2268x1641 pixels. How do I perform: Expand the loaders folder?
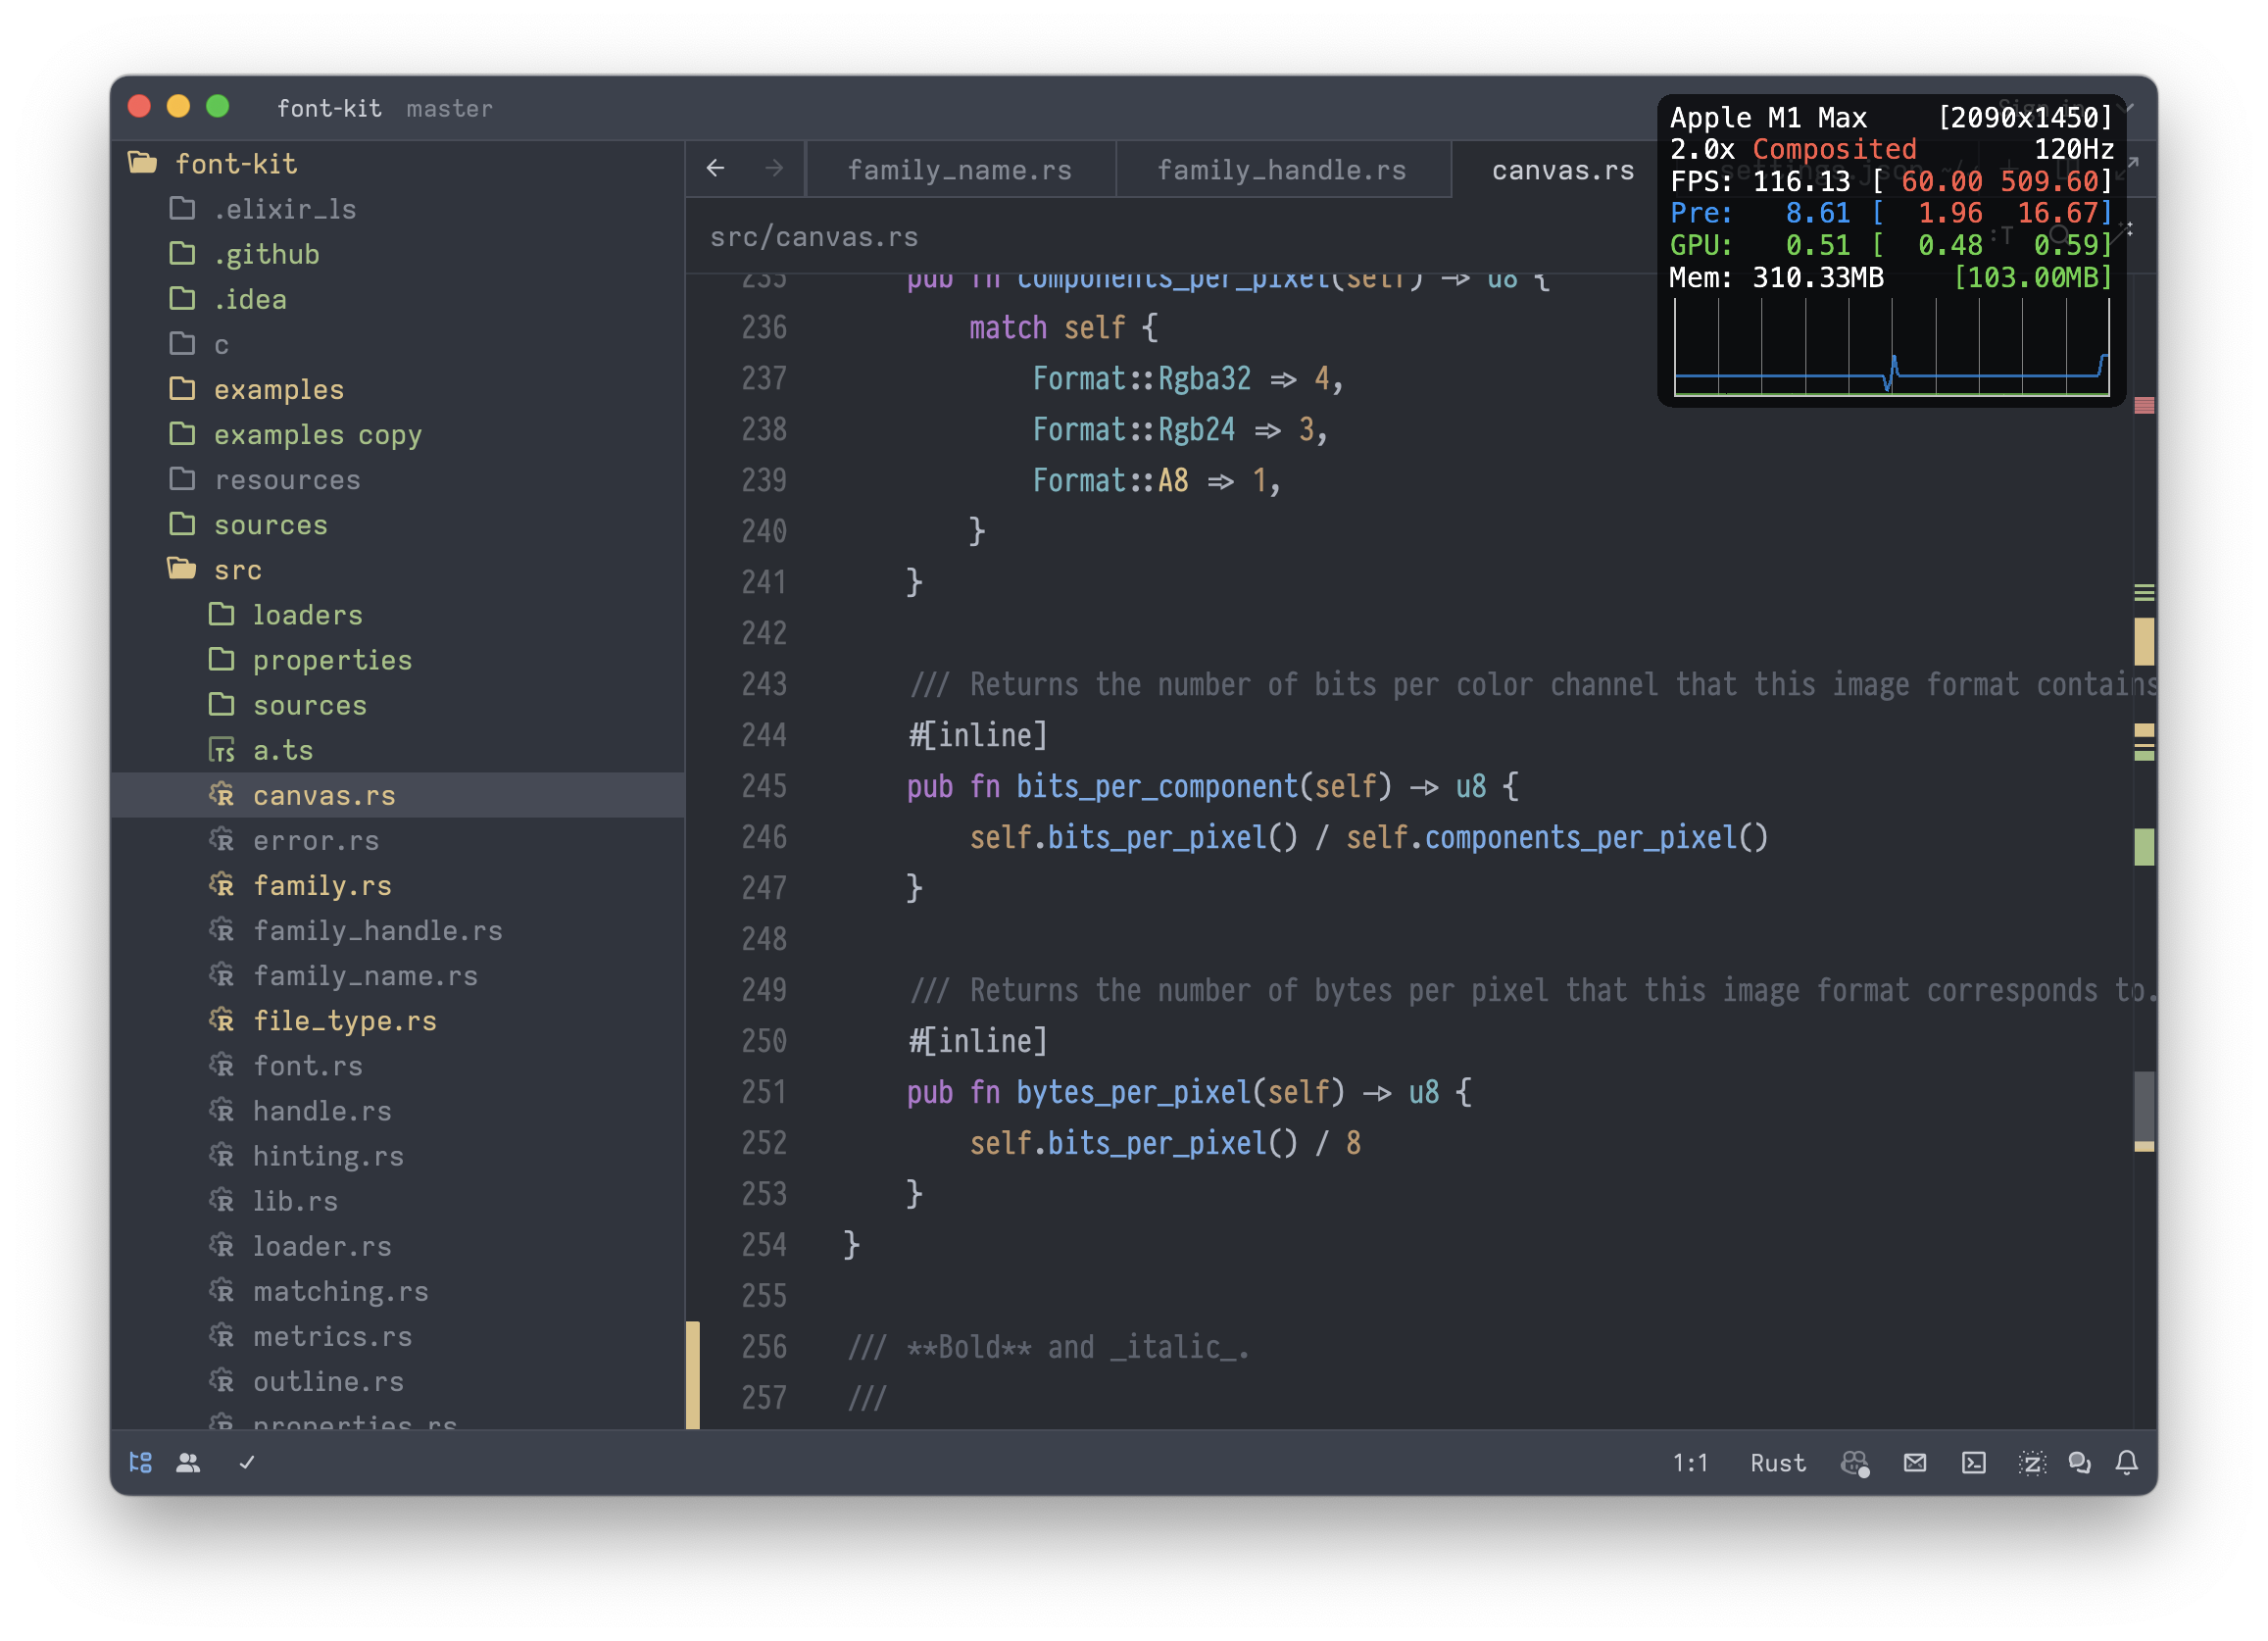307,614
